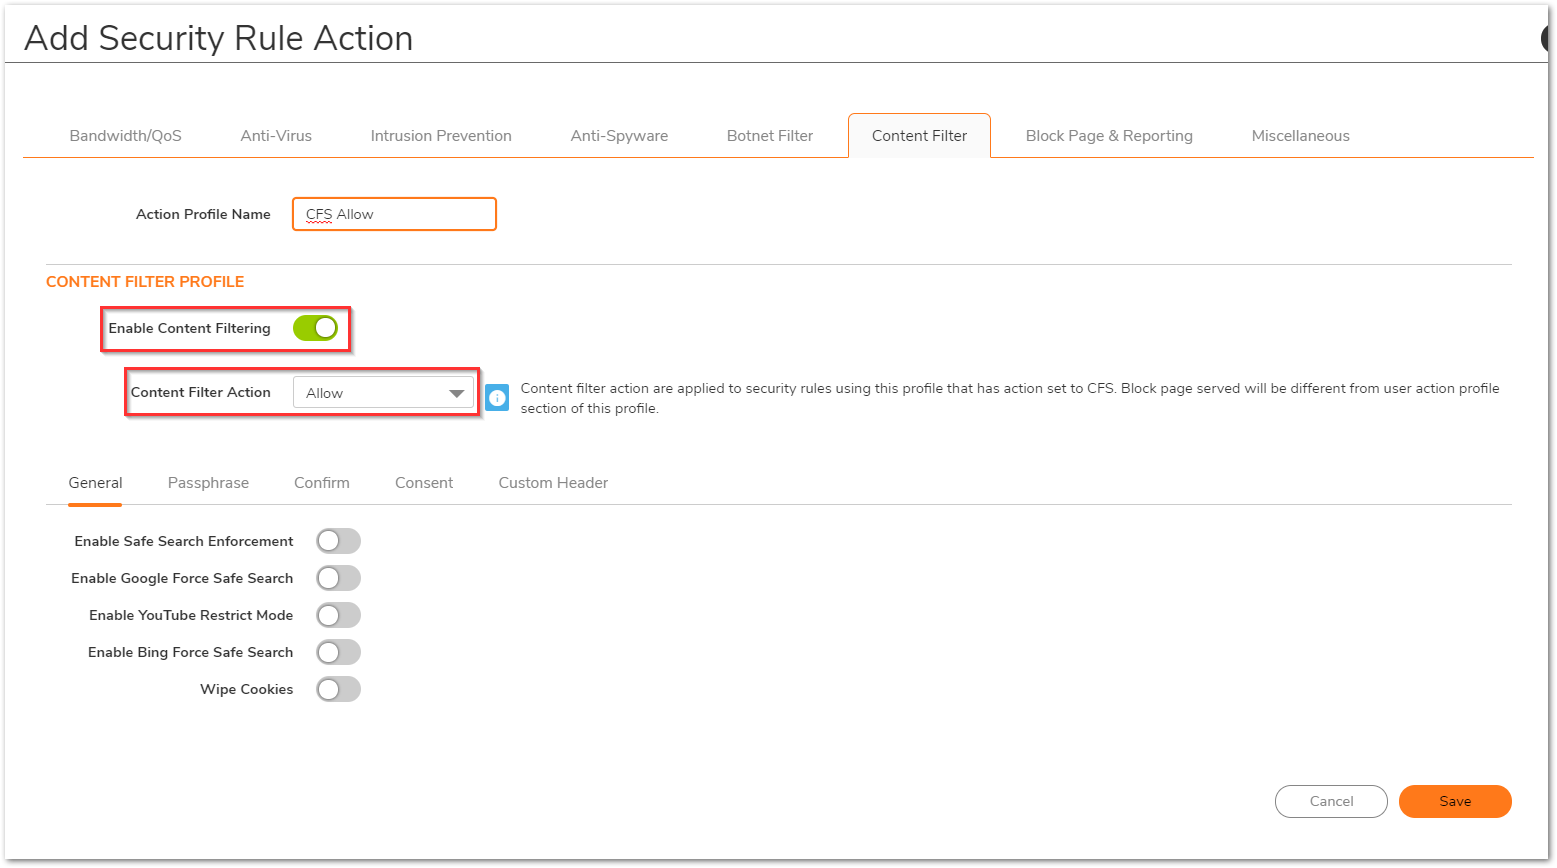The image size is (1557, 868).
Task: Go to the Intrusion Prevention tab
Action: point(441,136)
